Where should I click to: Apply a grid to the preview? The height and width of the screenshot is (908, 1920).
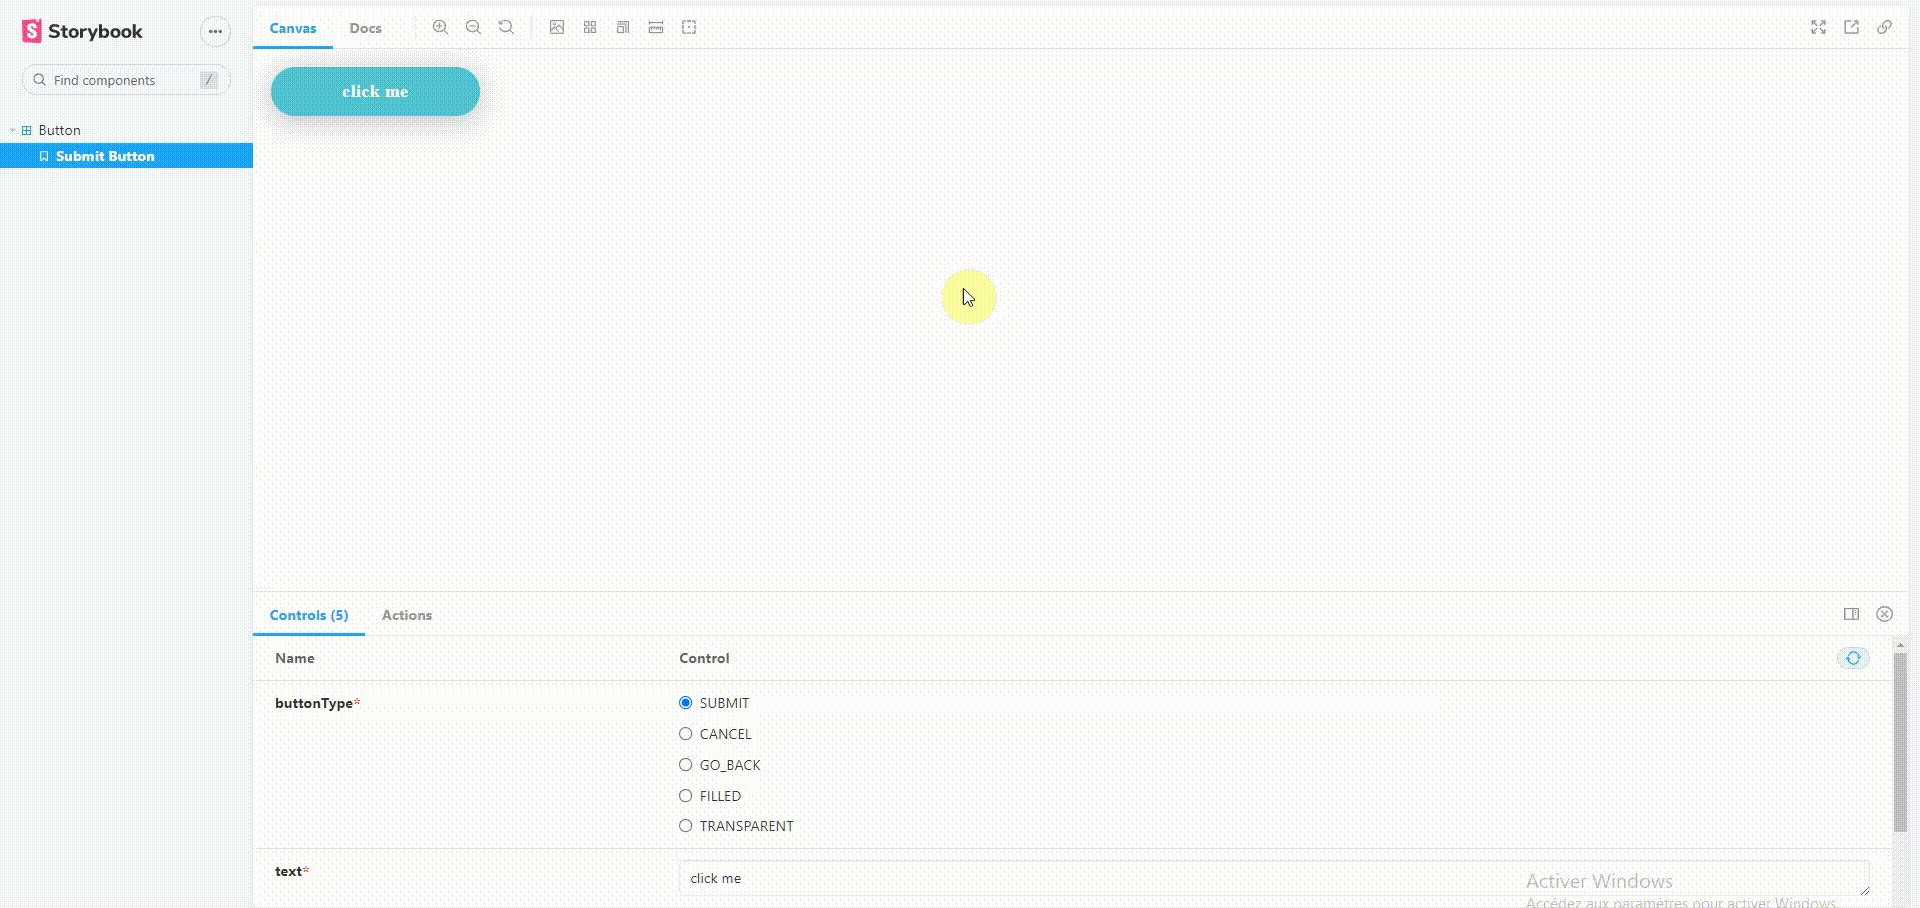[x=590, y=27]
